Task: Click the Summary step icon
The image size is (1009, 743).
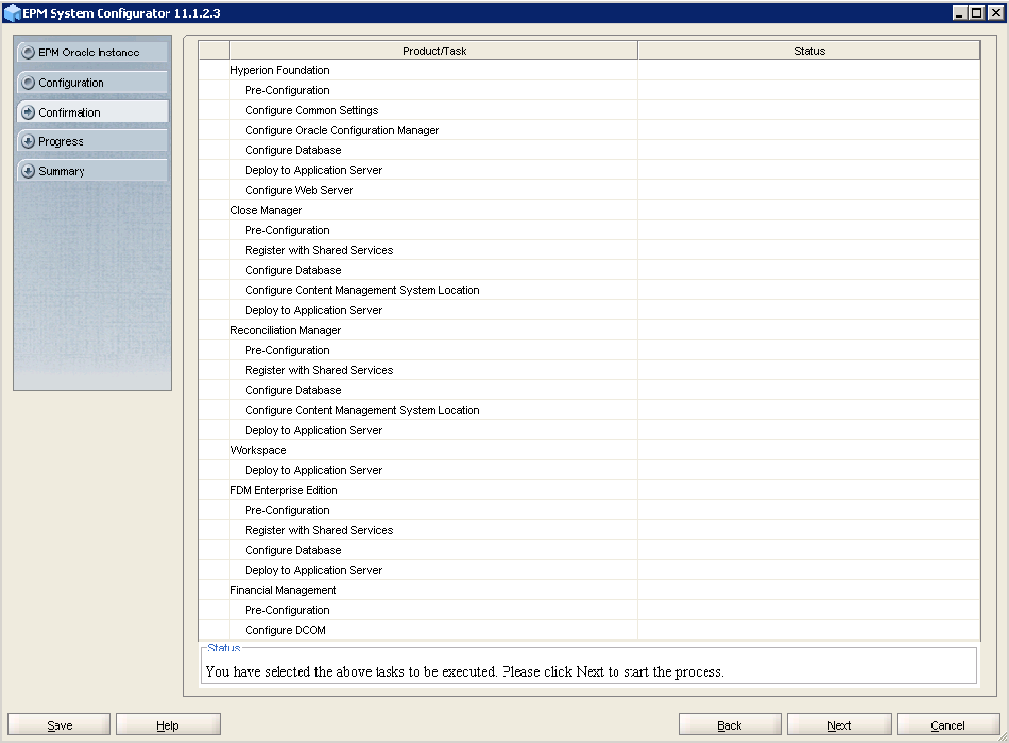Action: (28, 171)
